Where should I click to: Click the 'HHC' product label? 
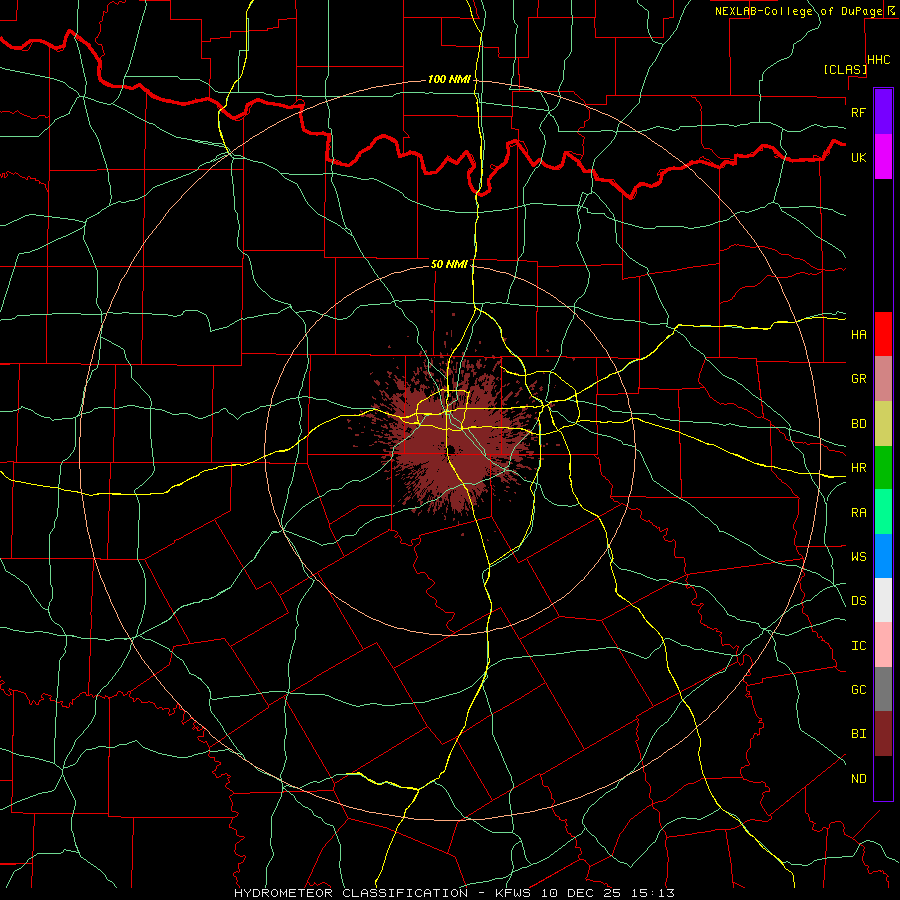878,60
